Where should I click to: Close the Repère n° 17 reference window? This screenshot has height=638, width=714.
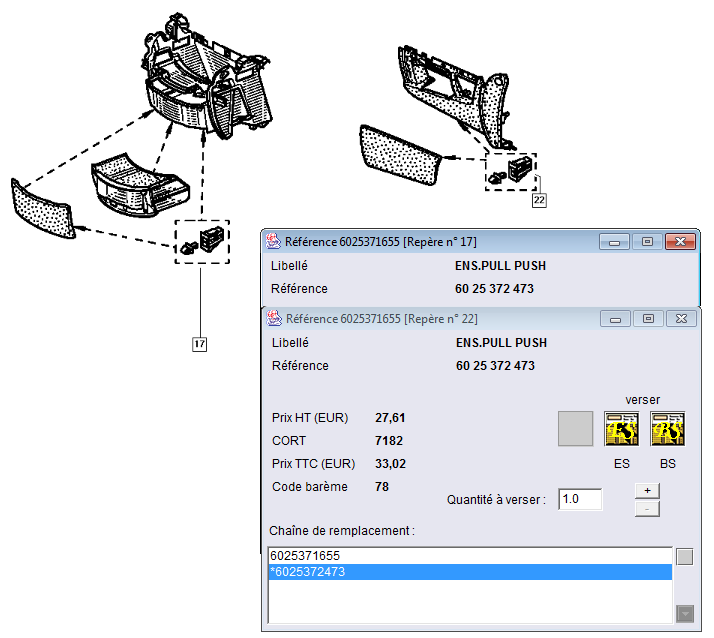pyautogui.click(x=680, y=242)
